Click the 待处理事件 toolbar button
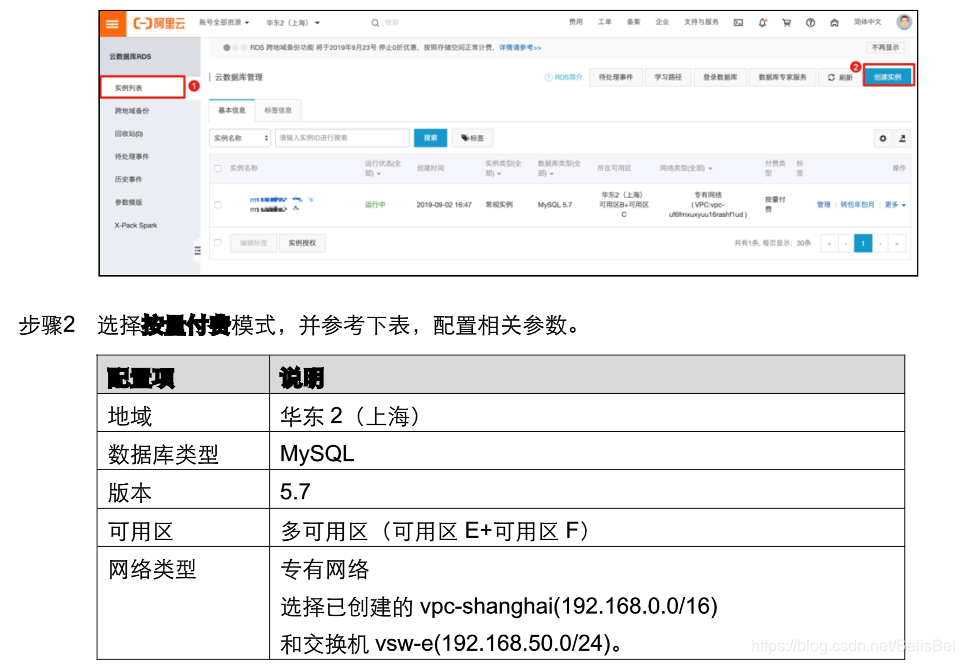Image resolution: width=964 pixels, height=664 pixels. pyautogui.click(x=615, y=77)
